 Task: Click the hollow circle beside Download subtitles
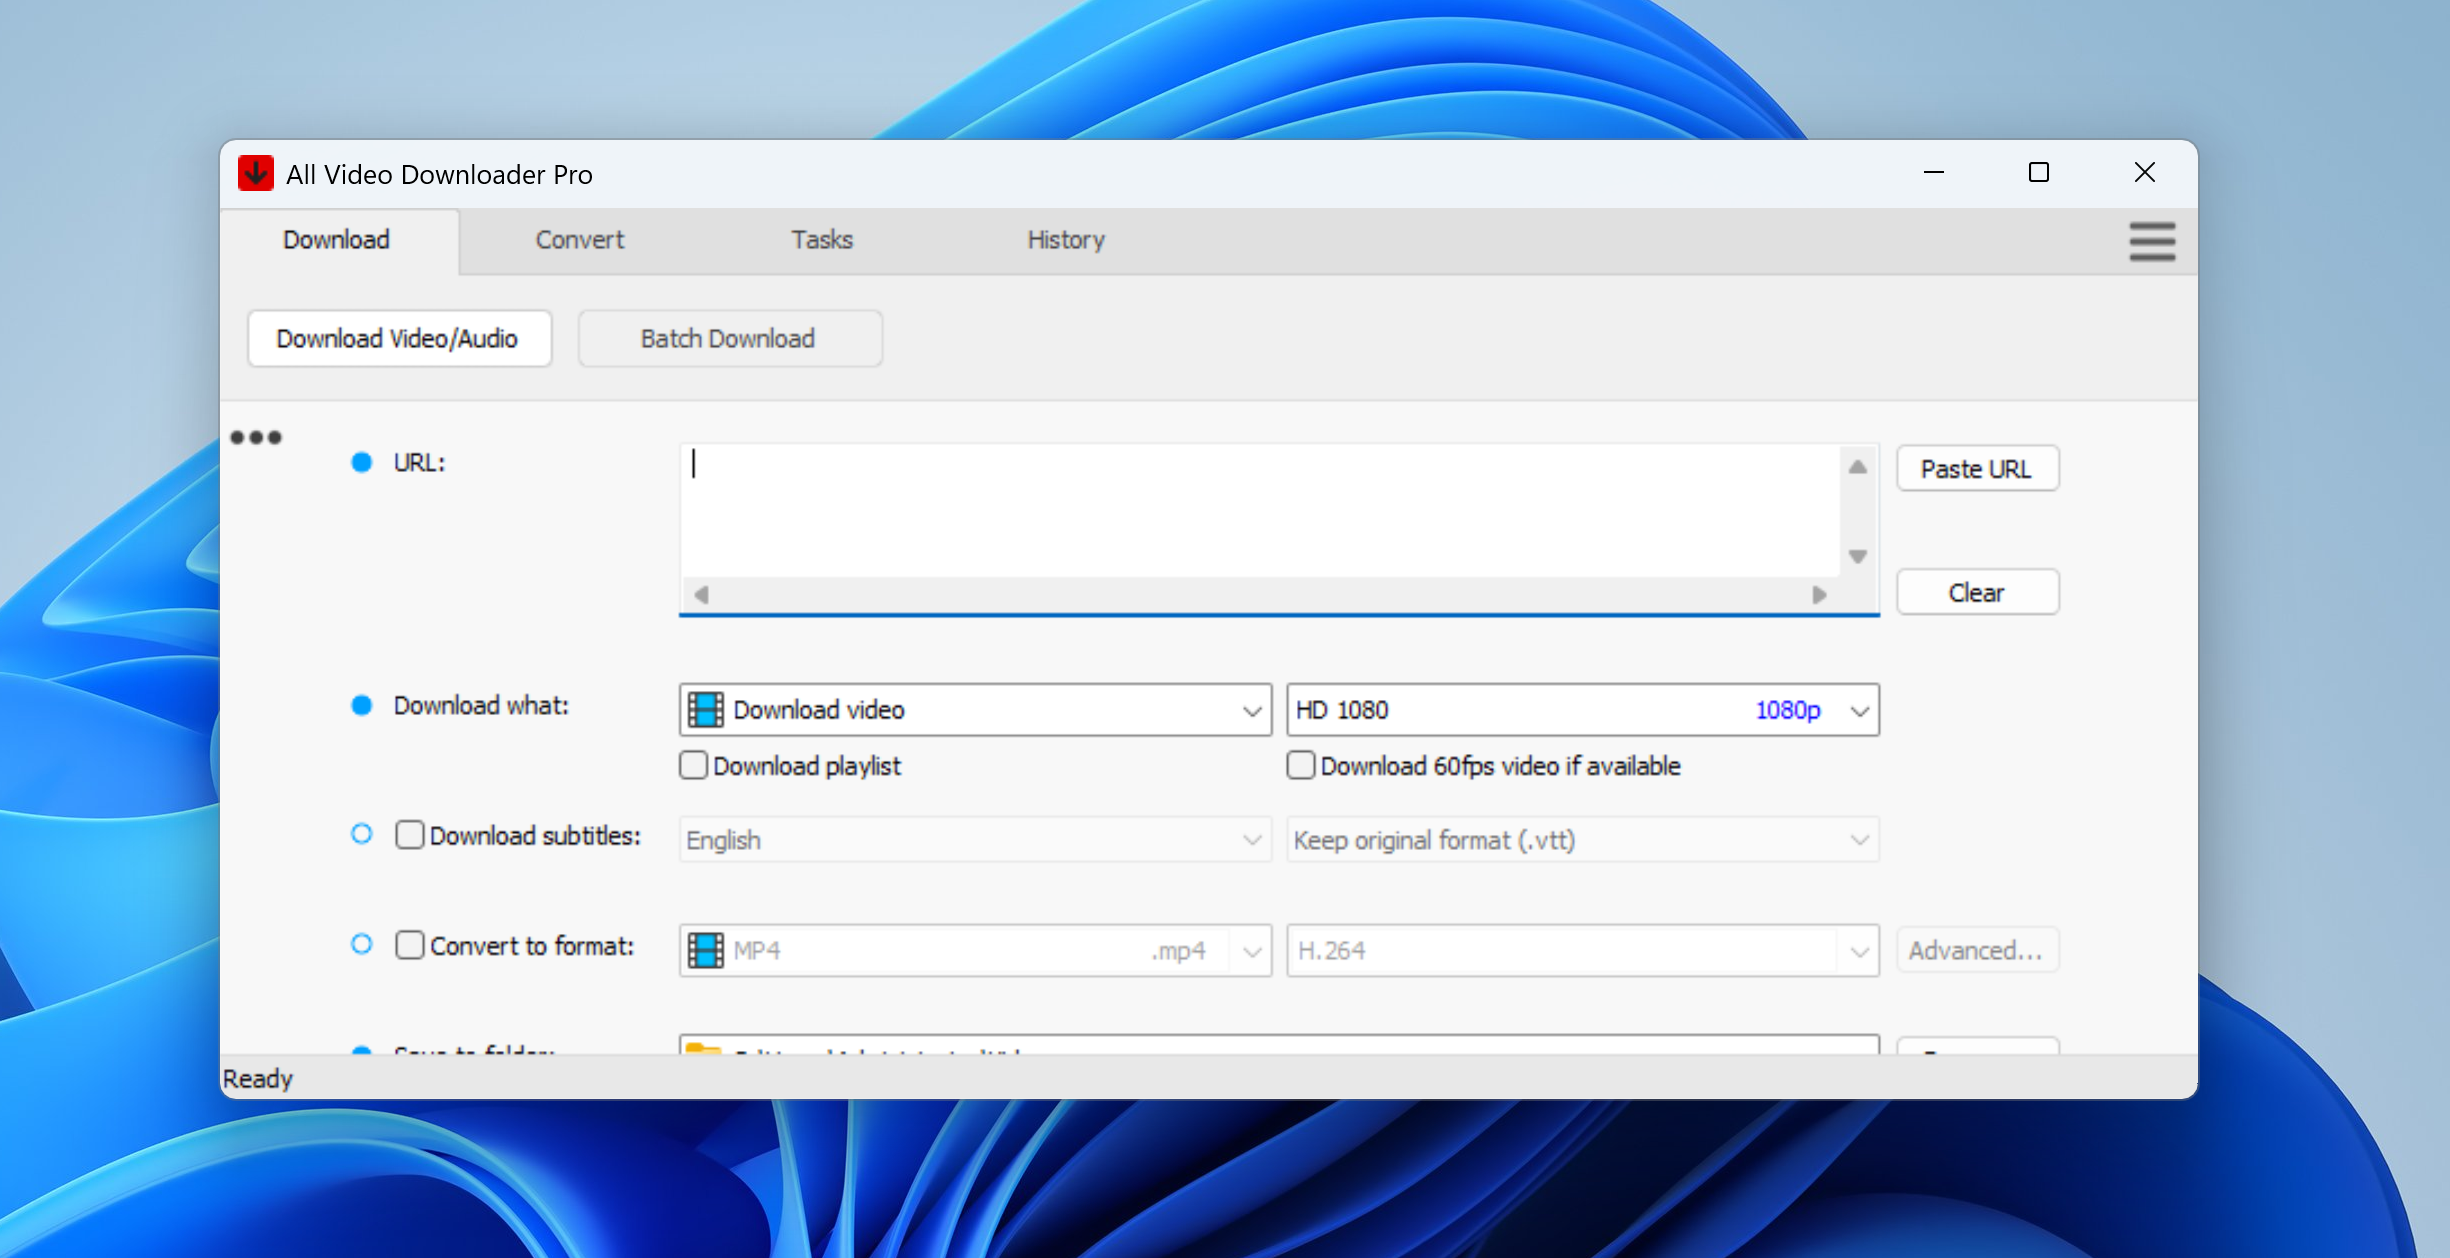362,834
